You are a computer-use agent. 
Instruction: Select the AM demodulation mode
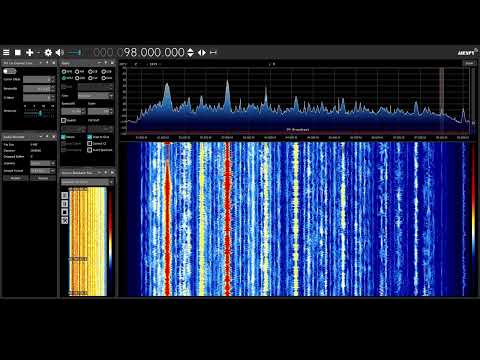tap(79, 71)
